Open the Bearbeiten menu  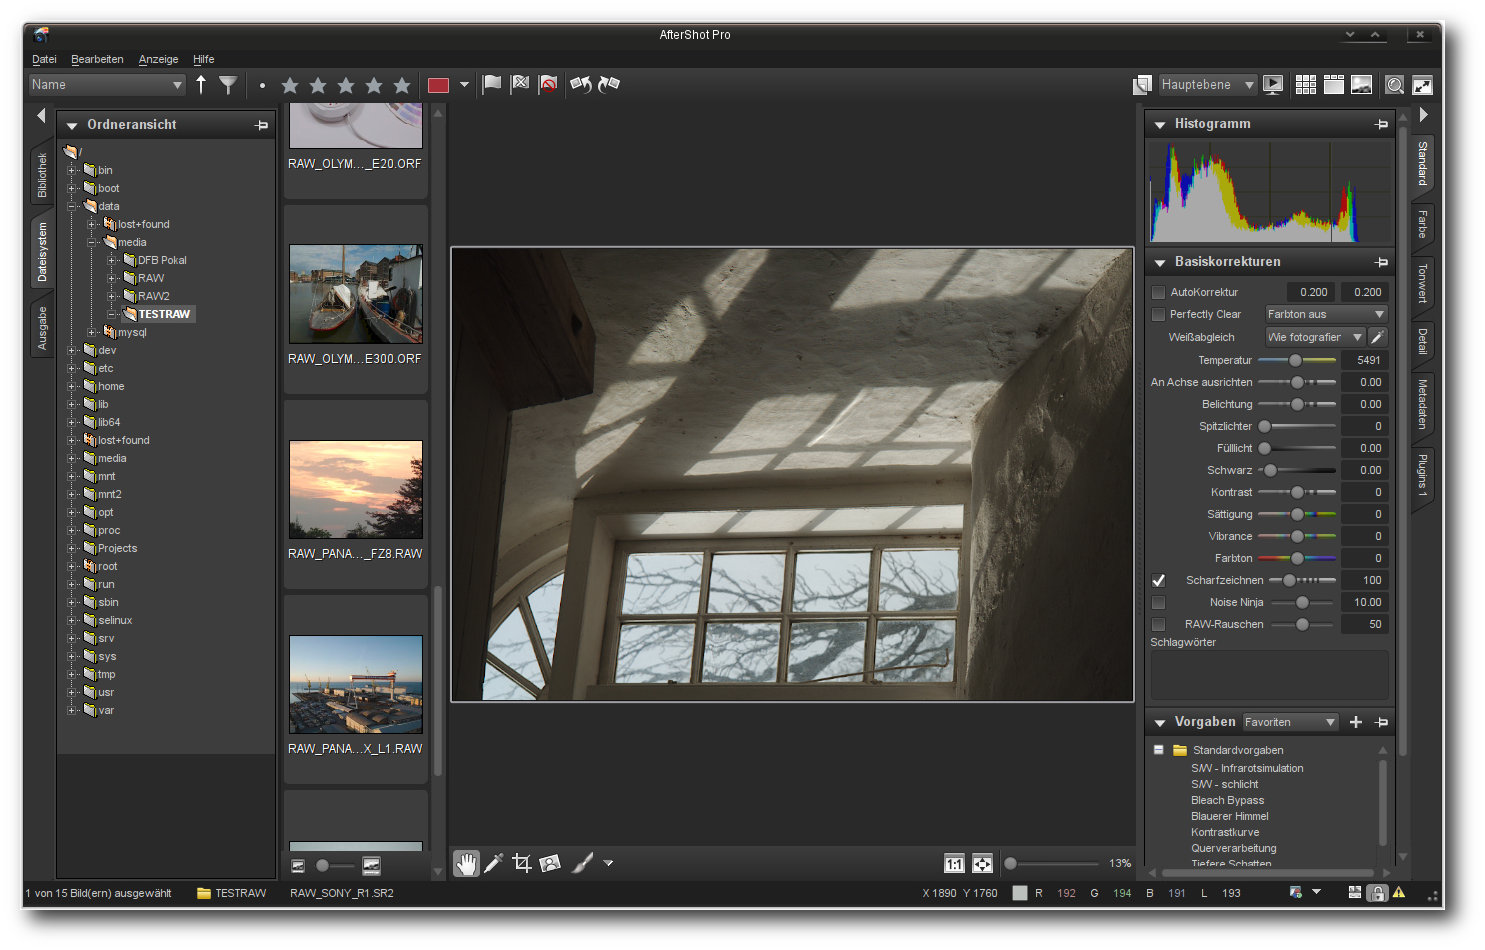[97, 59]
